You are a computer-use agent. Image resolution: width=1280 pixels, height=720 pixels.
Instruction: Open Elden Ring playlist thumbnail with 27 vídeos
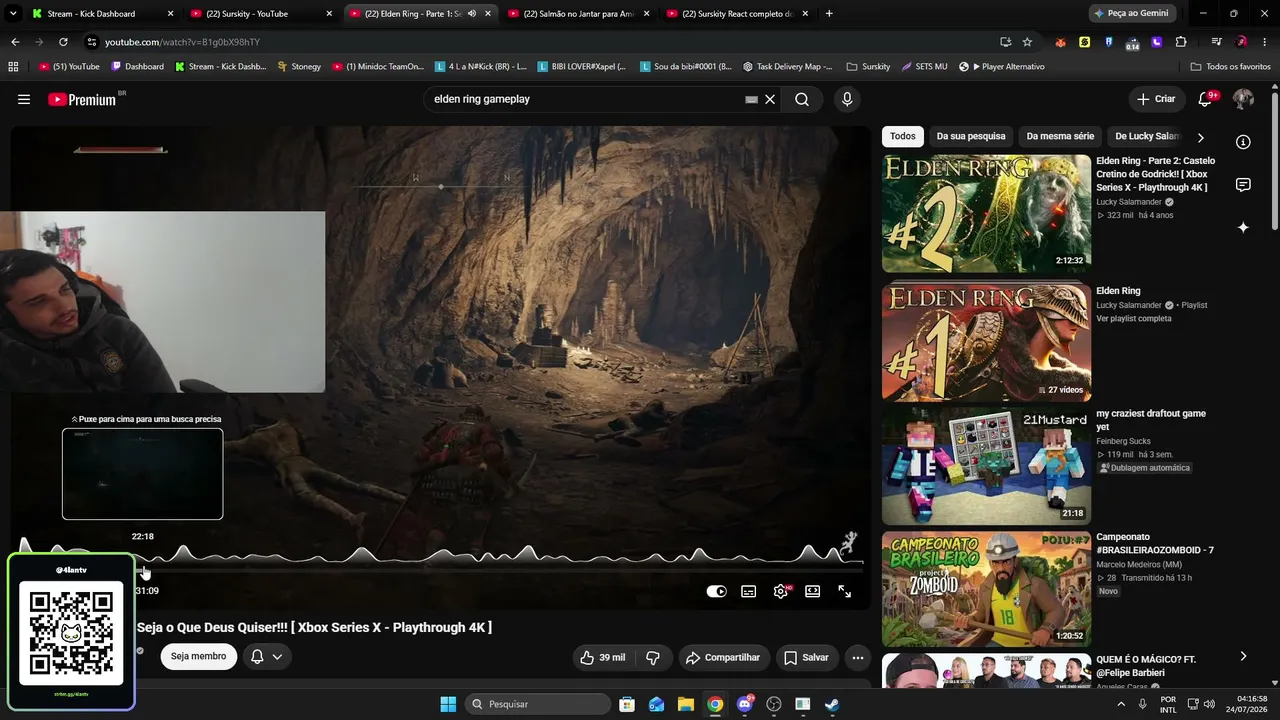(x=986, y=342)
